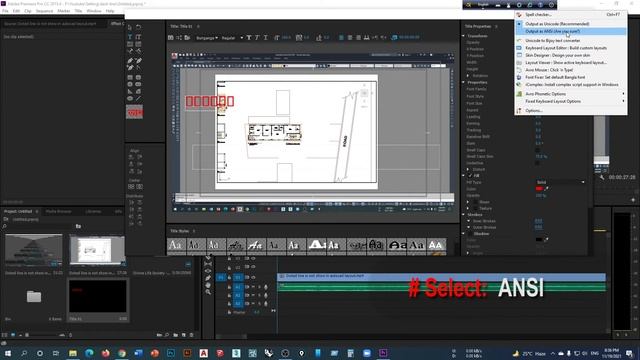This screenshot has width=640, height=360.
Task: Select the Type tool in Titler toolbar
Action: pyautogui.click(x=130, y=37)
